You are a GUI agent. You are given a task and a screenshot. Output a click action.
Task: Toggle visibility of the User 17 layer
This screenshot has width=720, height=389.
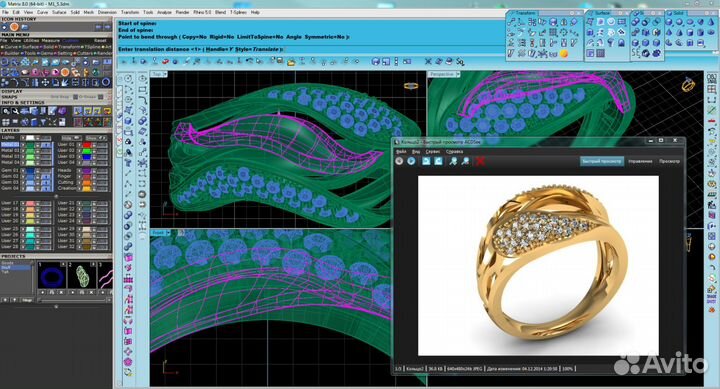point(23,203)
